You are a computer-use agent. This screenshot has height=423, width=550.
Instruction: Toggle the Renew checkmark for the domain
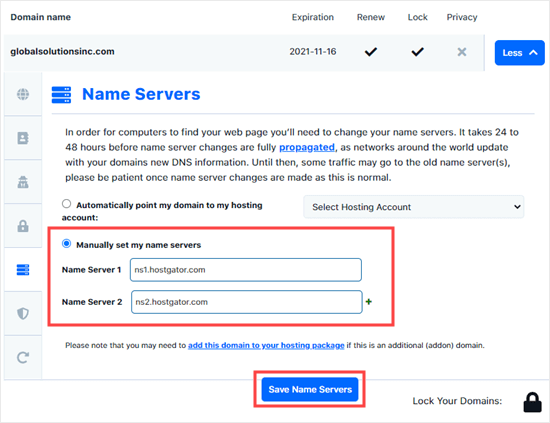370,52
